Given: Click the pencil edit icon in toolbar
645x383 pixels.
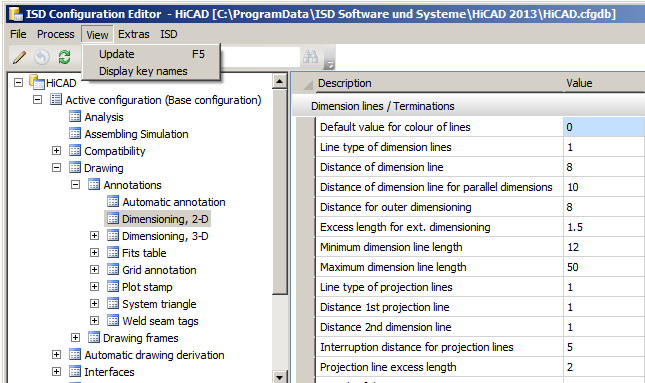Looking at the screenshot, I should point(19,57).
